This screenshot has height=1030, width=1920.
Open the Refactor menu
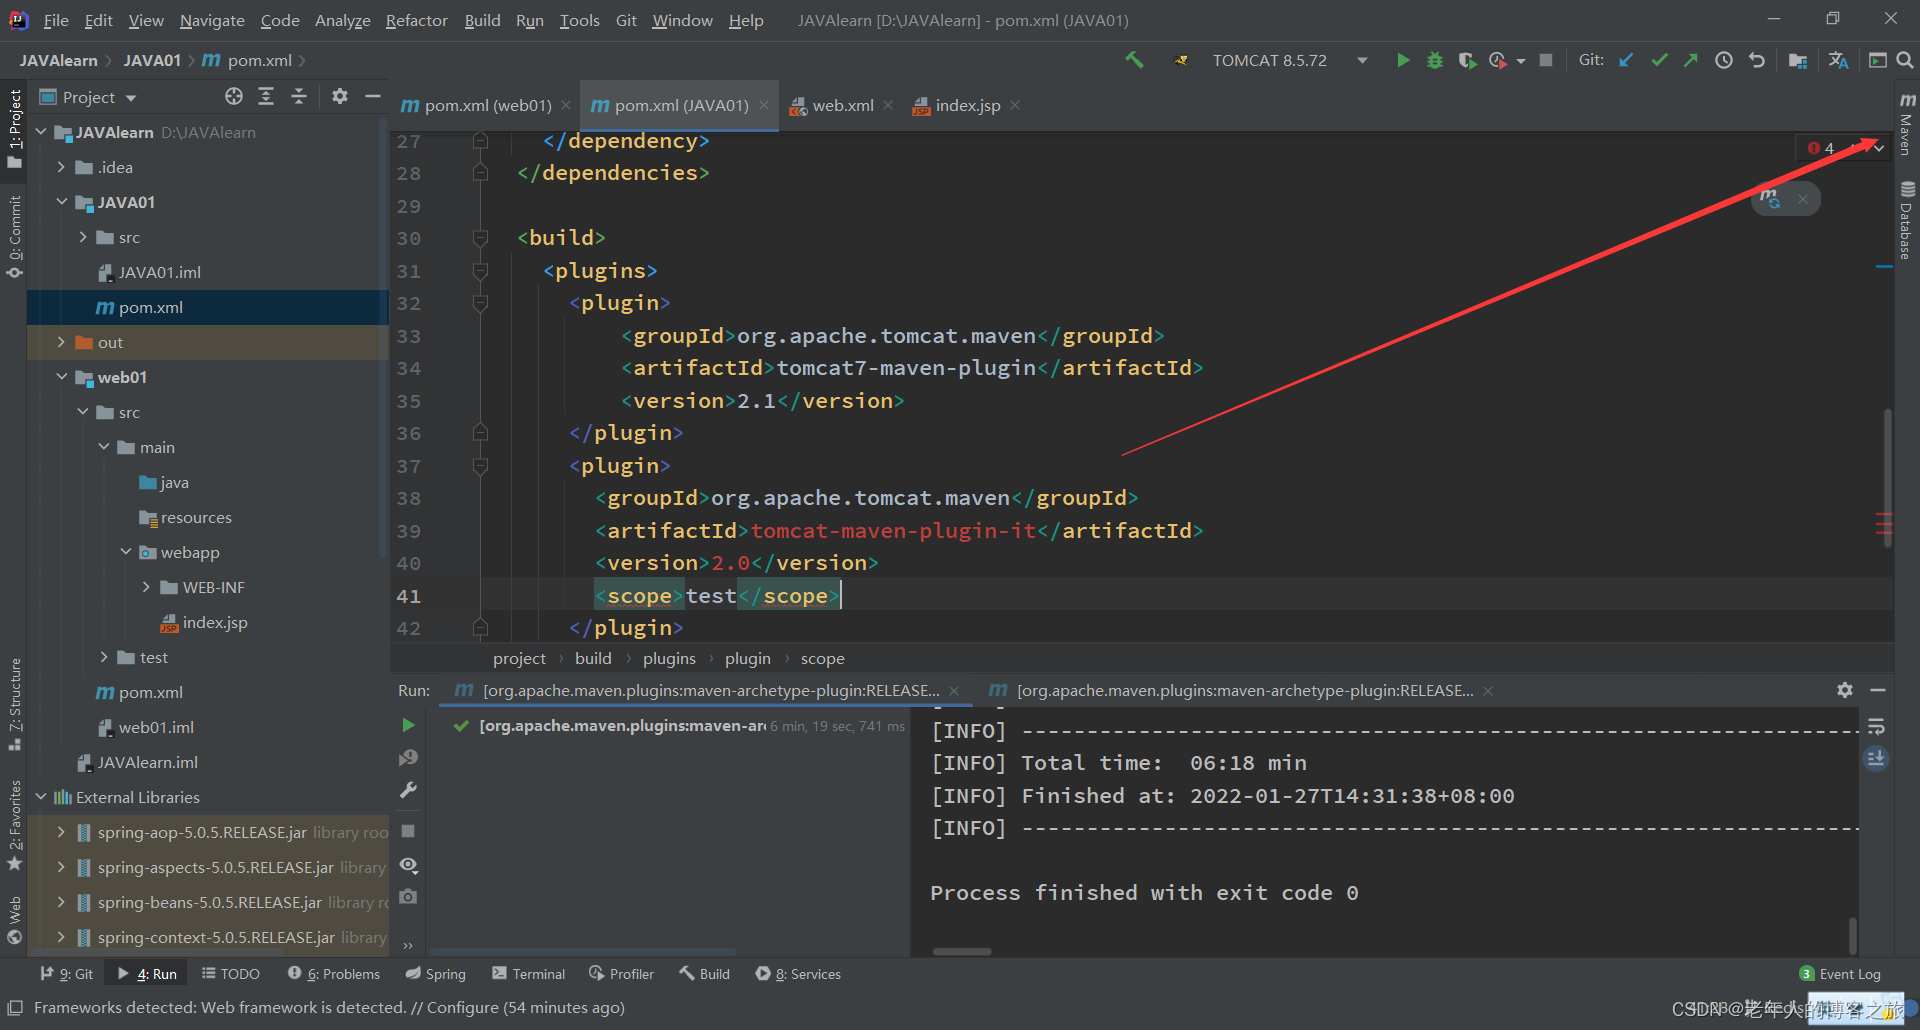[416, 20]
